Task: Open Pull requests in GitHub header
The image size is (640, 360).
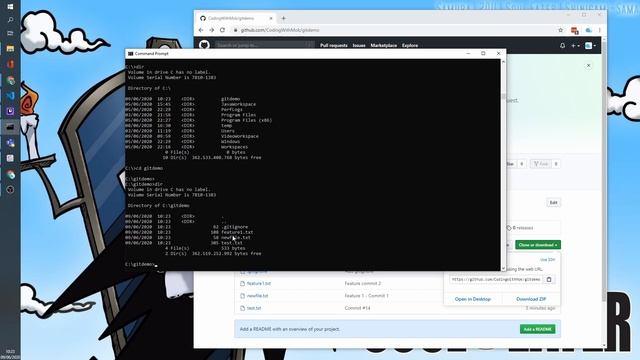Action: (333, 45)
